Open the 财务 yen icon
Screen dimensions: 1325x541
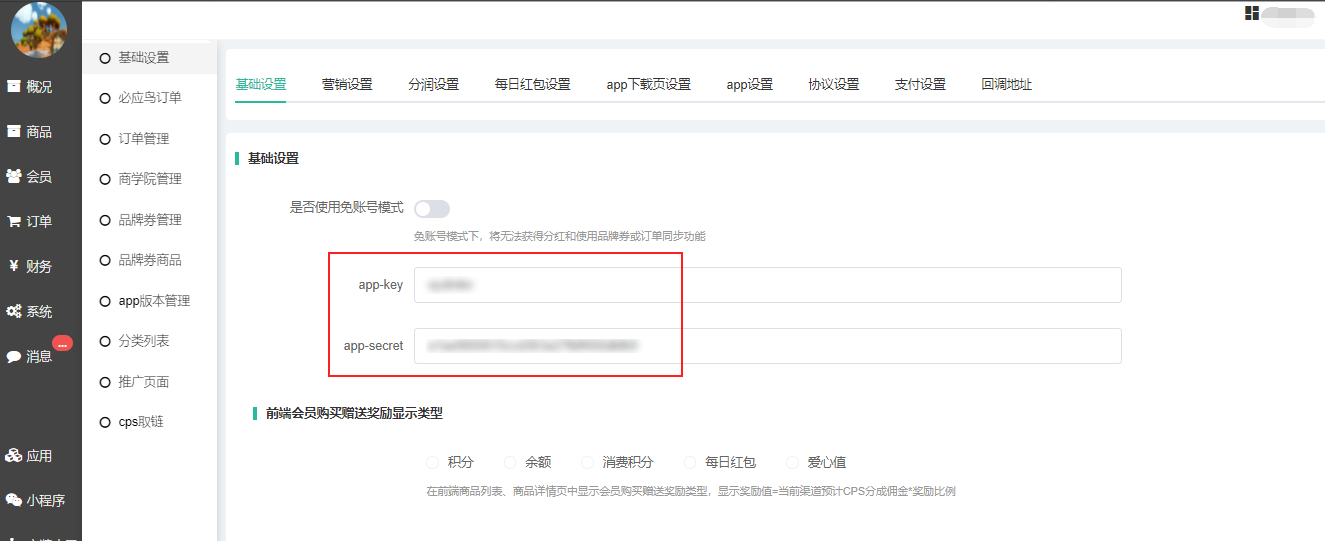(x=14, y=266)
